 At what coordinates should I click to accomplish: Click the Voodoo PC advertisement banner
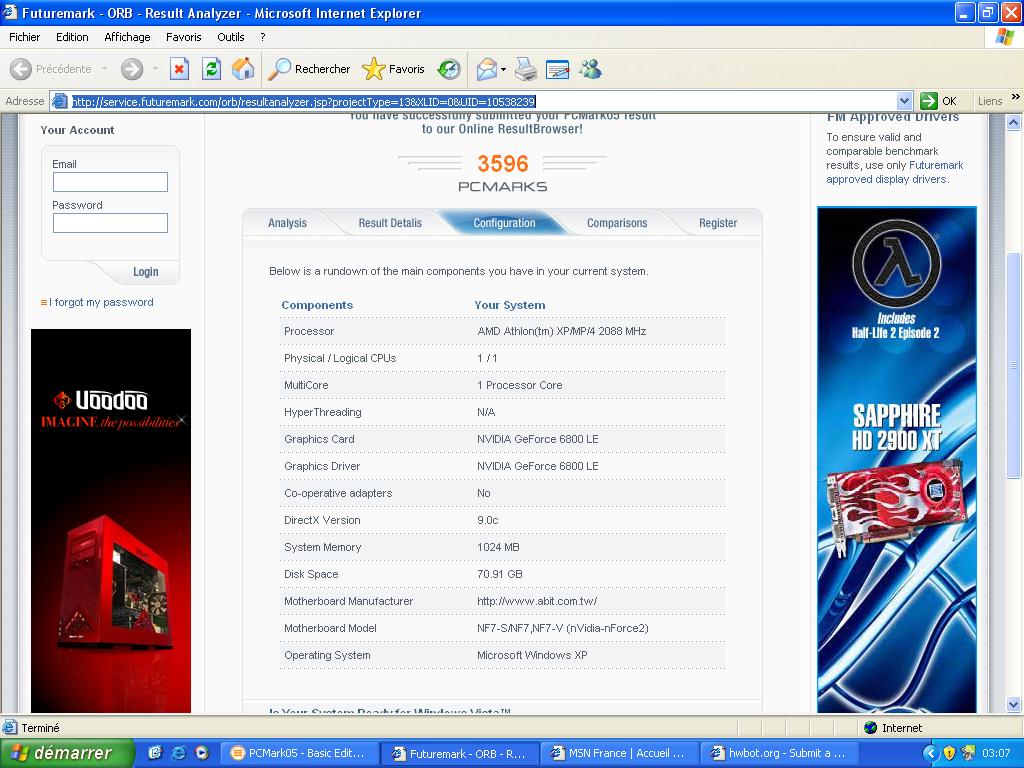[111, 520]
